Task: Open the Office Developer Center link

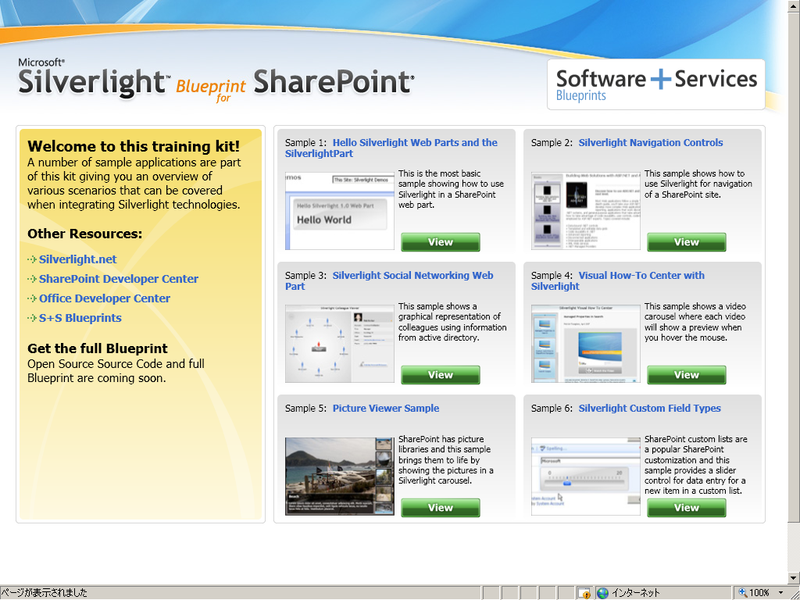Action: pyautogui.click(x=105, y=298)
